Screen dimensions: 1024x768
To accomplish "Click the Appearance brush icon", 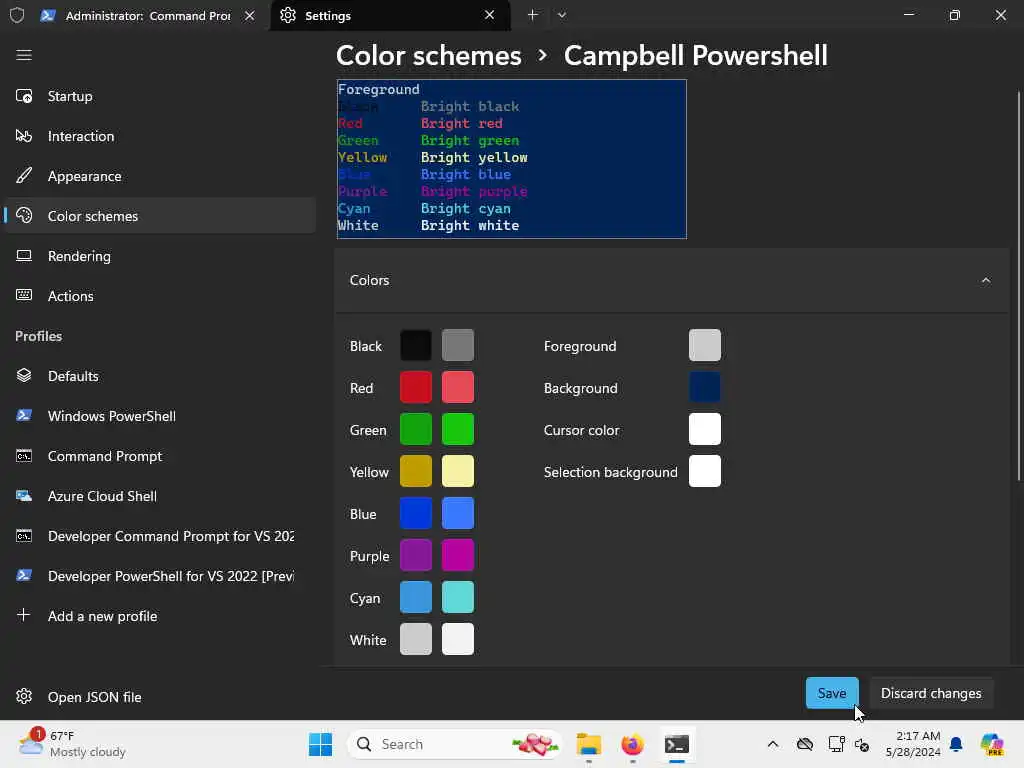I will 24,176.
